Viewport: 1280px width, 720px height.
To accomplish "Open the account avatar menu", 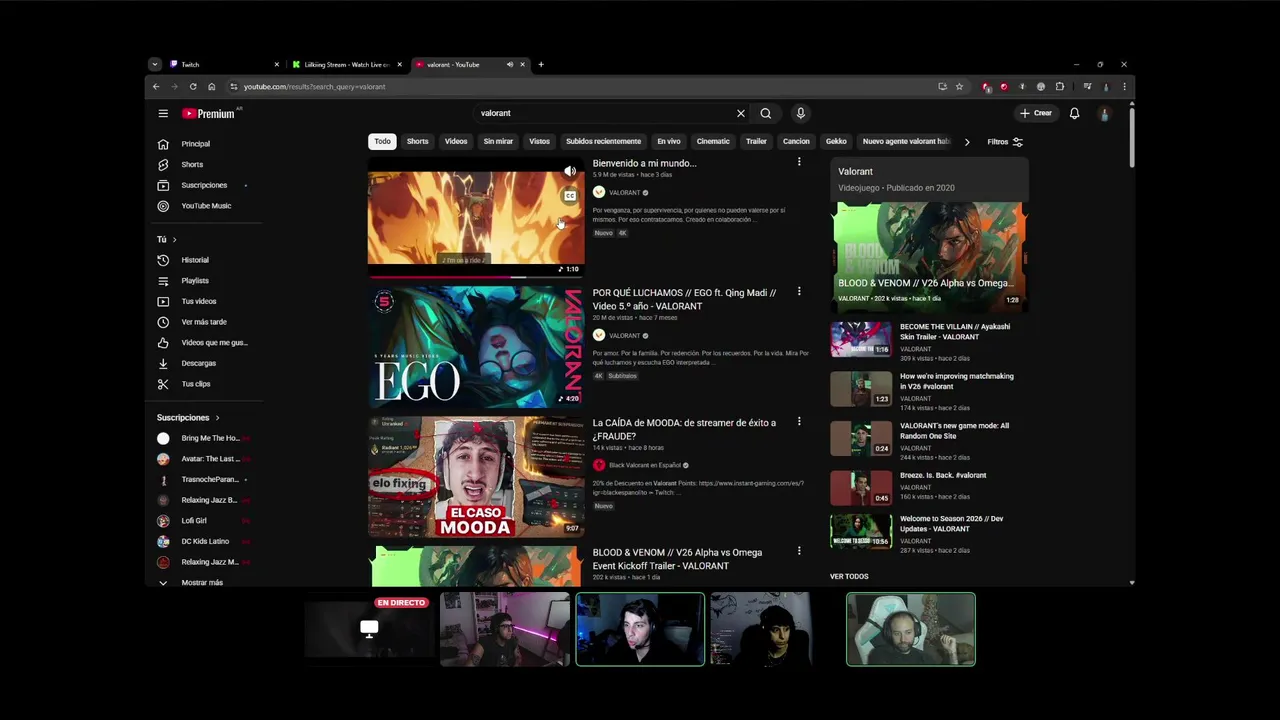I will coord(1104,113).
